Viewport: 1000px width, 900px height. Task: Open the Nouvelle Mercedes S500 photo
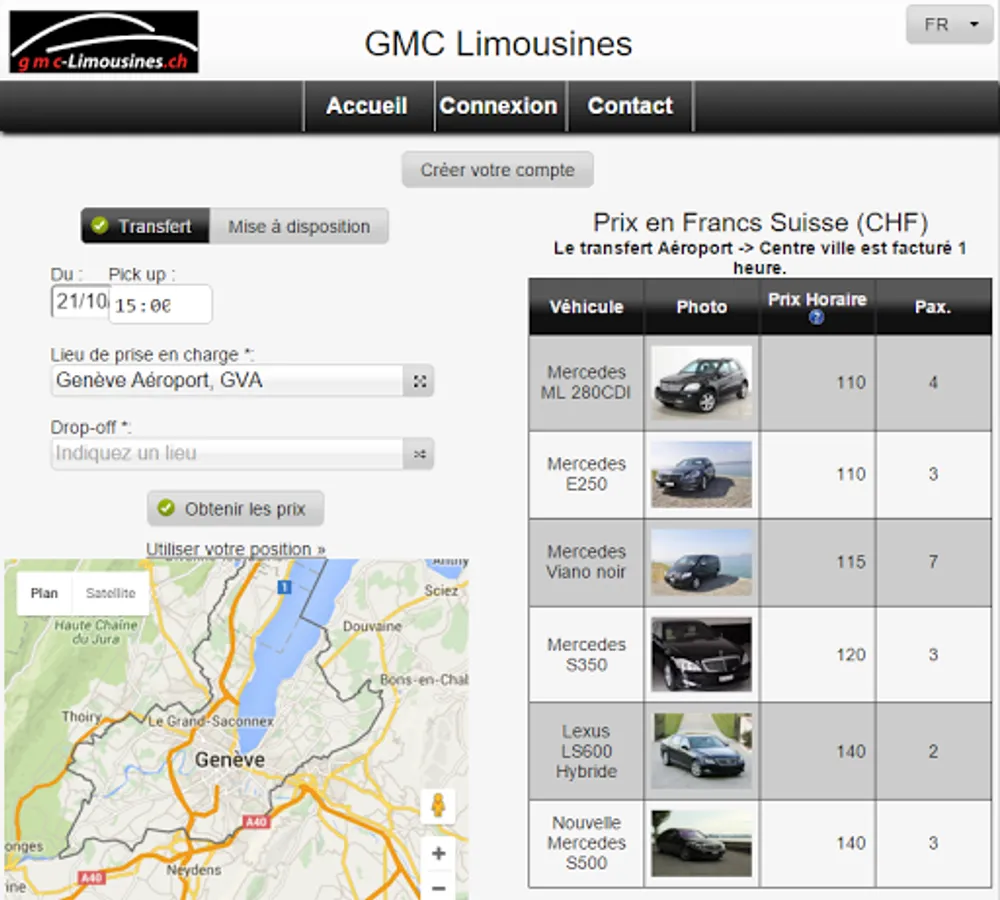702,843
